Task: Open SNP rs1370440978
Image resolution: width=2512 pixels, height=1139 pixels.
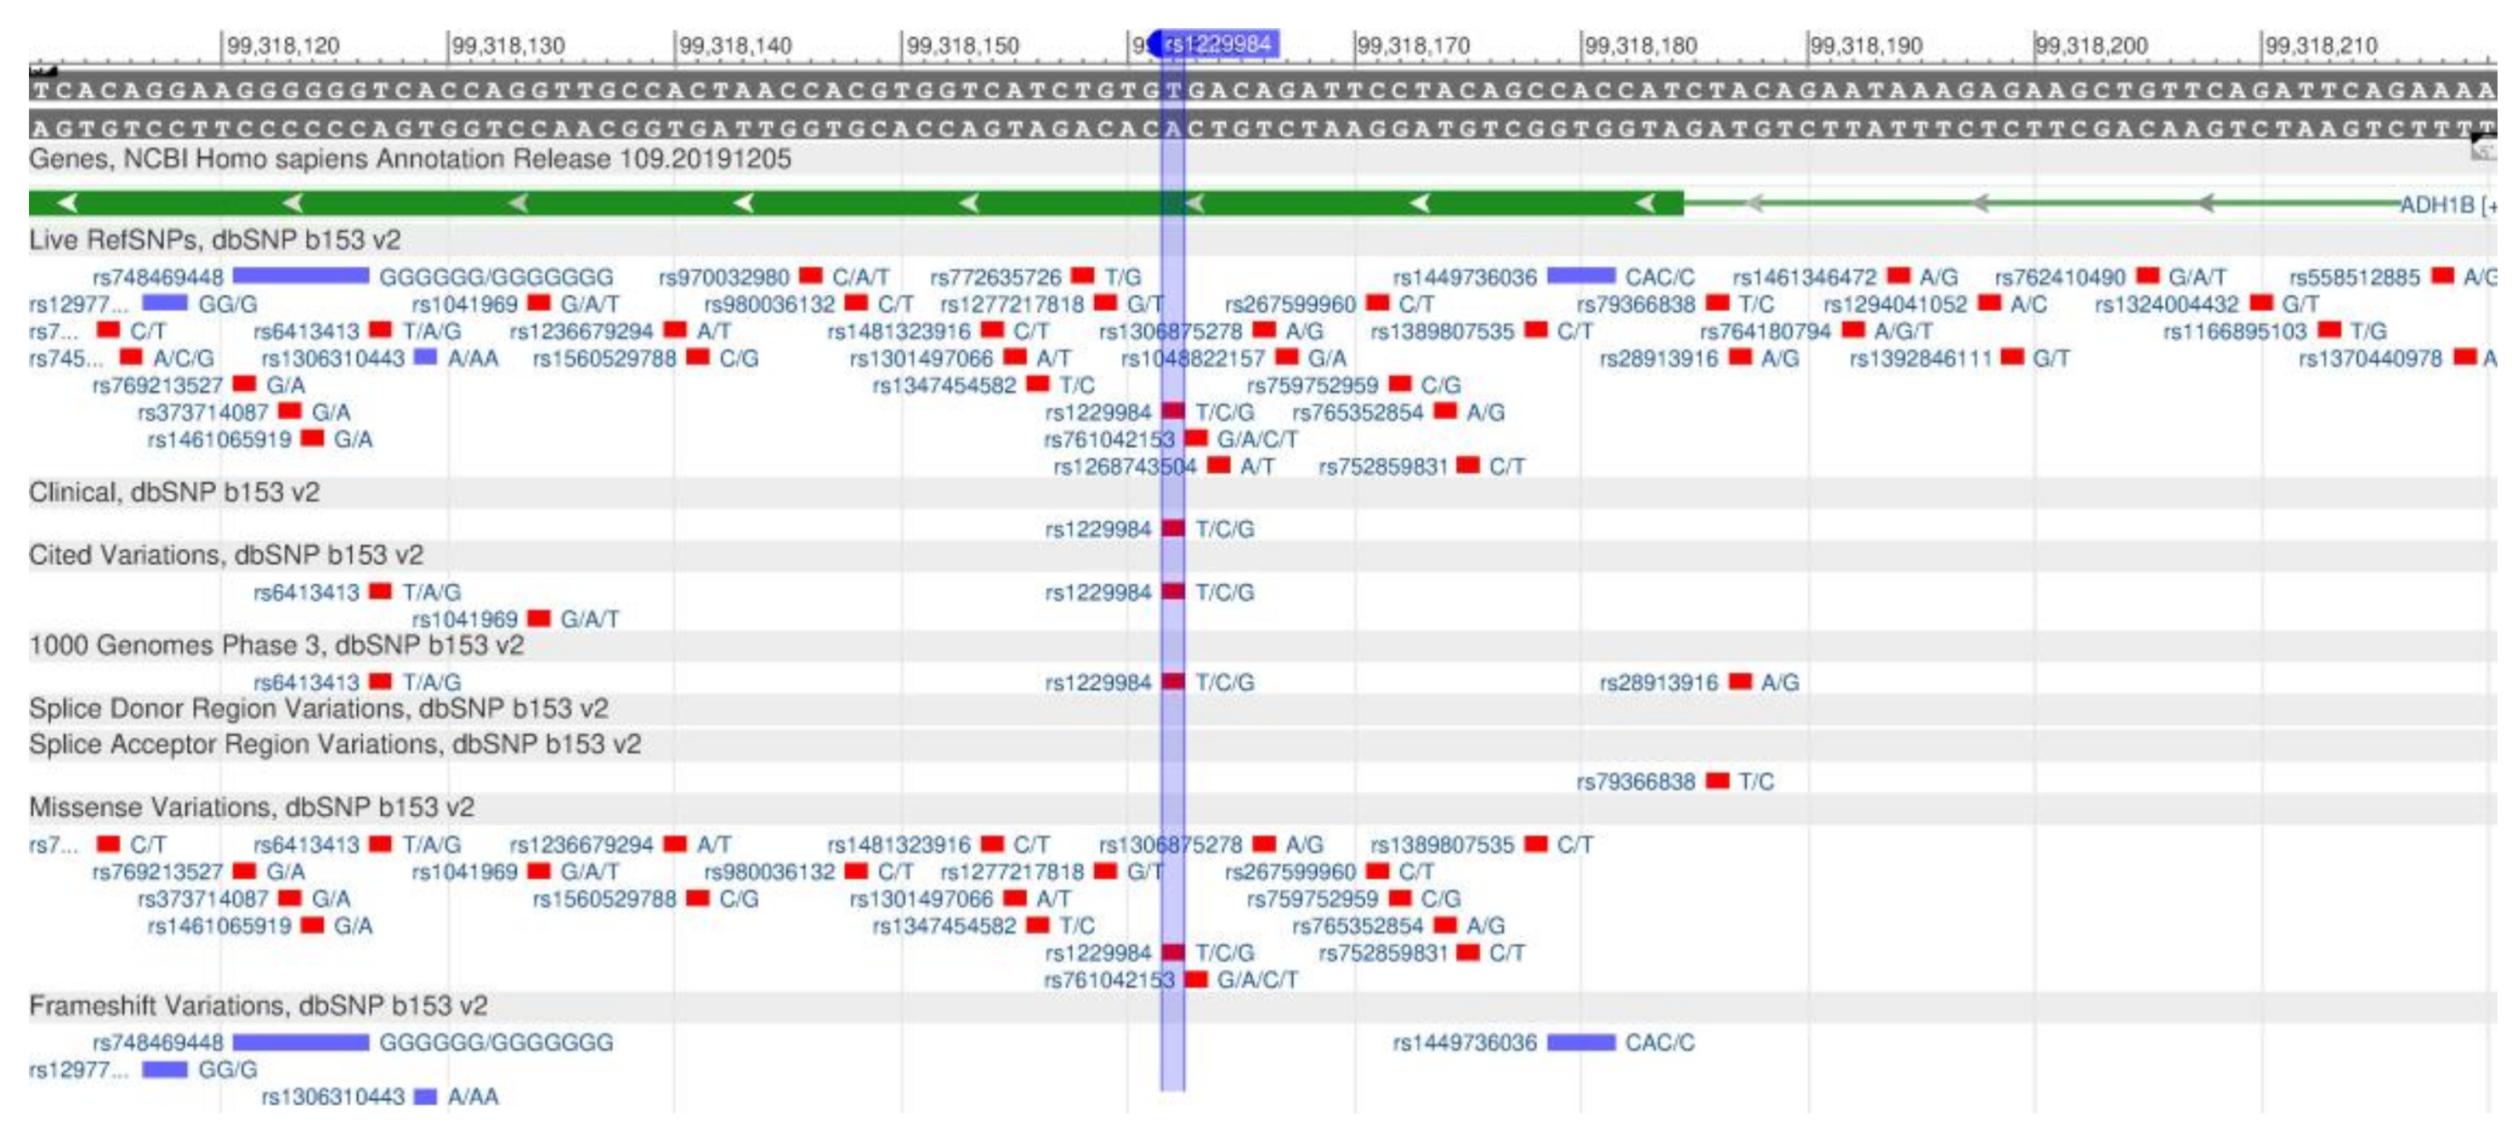Action: pos(2398,358)
